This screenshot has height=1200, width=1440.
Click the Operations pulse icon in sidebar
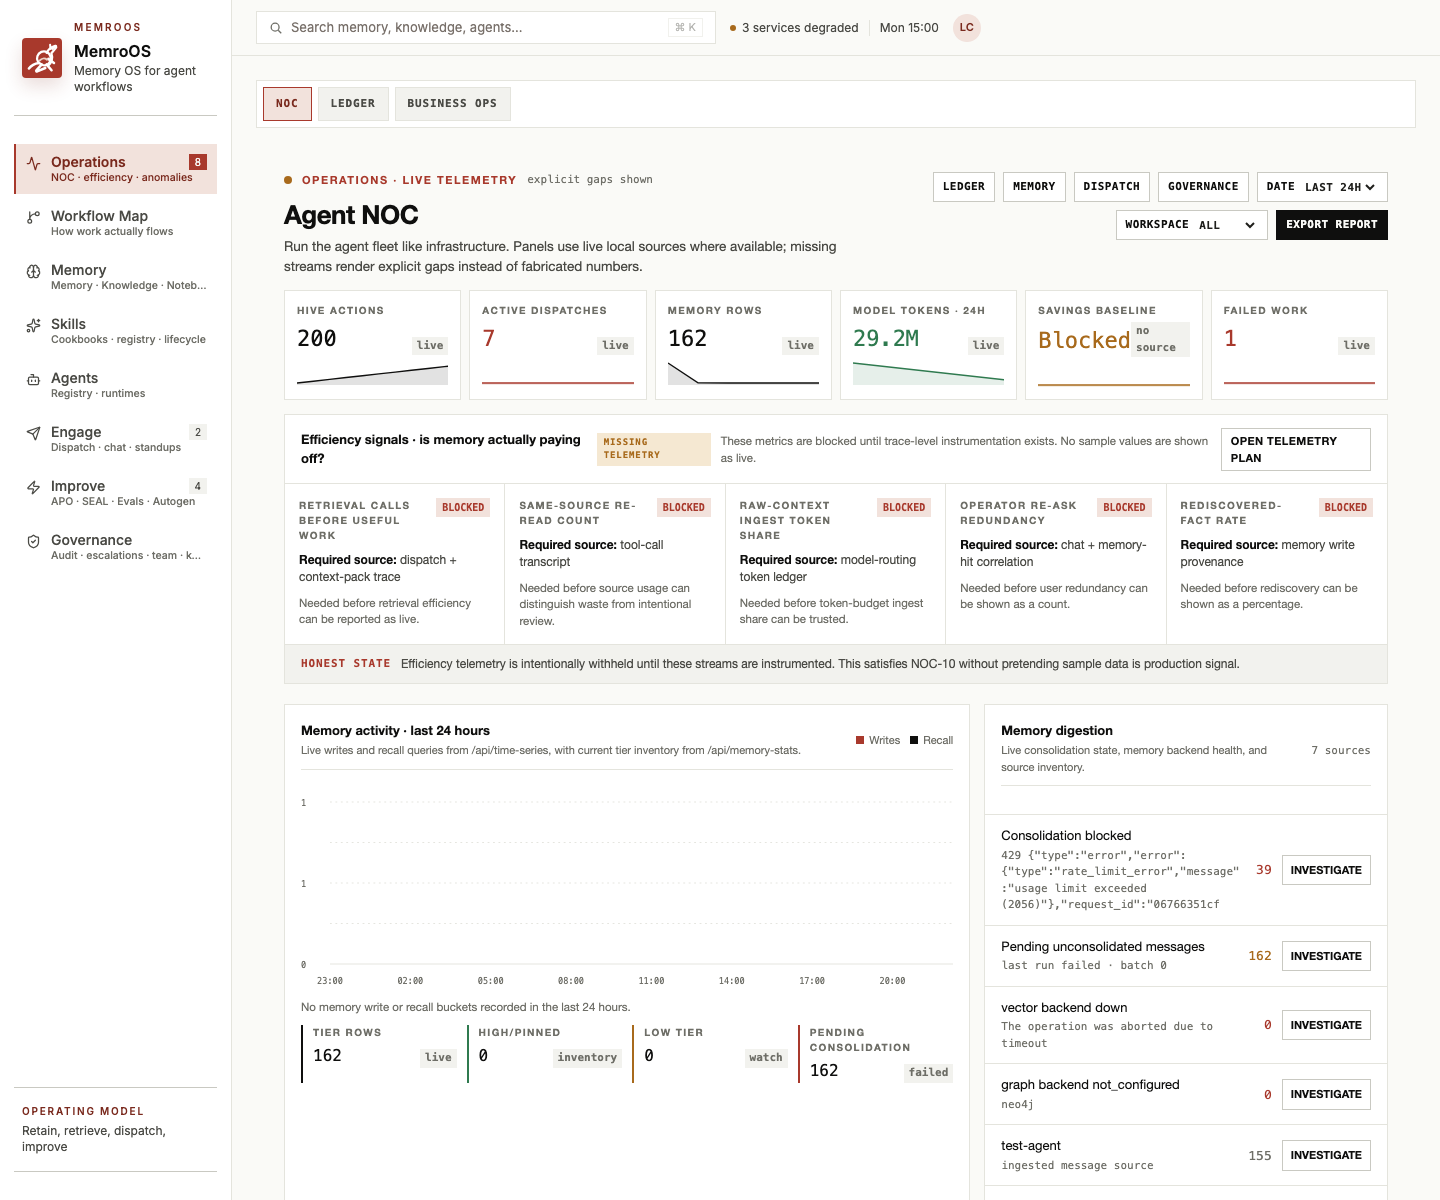pos(34,163)
